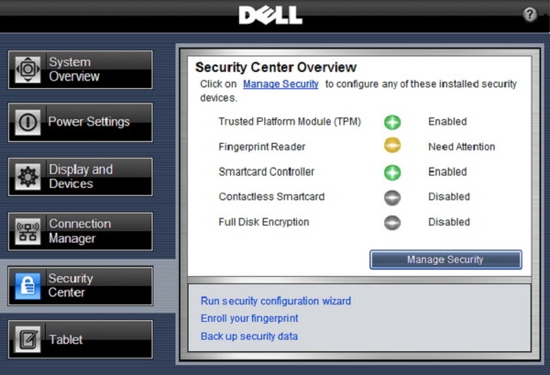Click the gray Contactless Smartcard status icon

point(392,197)
